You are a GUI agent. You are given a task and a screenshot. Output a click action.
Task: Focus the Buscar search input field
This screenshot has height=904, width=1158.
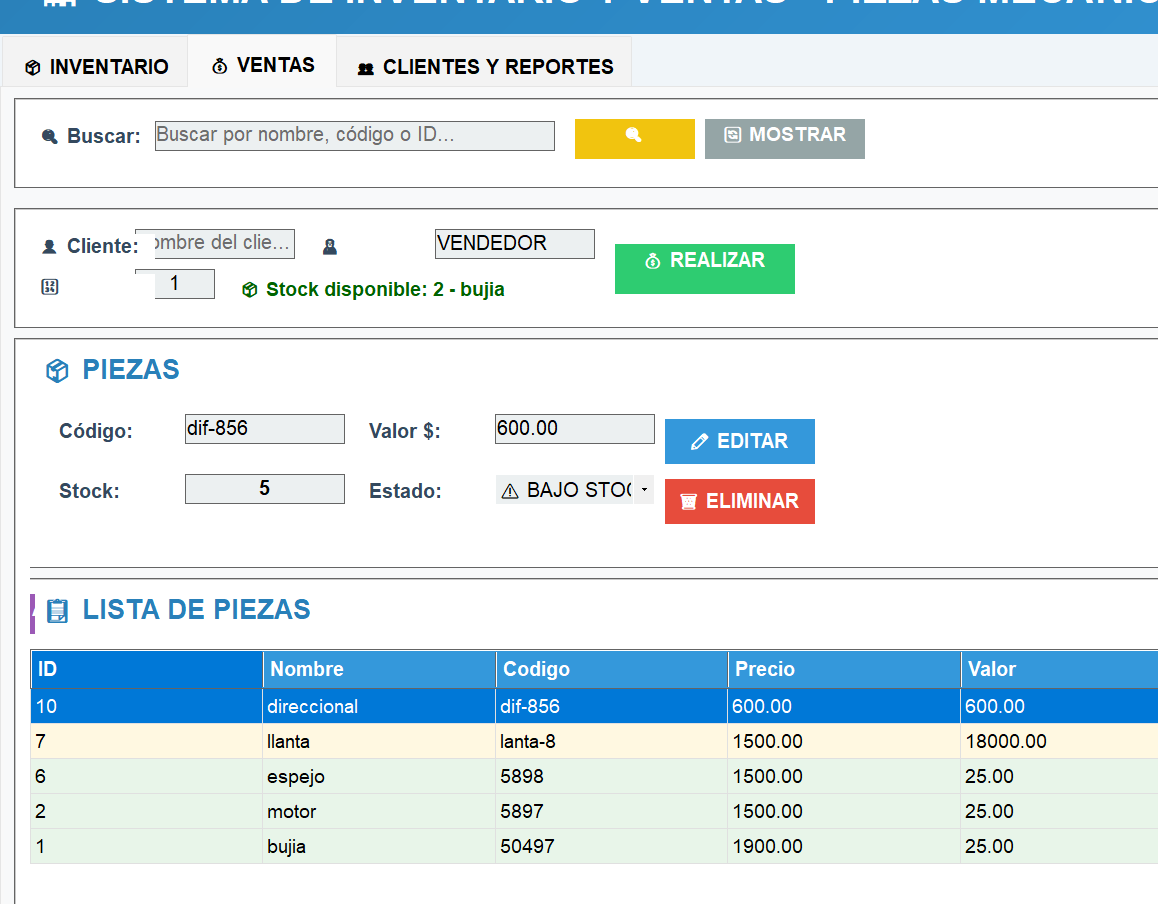click(x=354, y=135)
